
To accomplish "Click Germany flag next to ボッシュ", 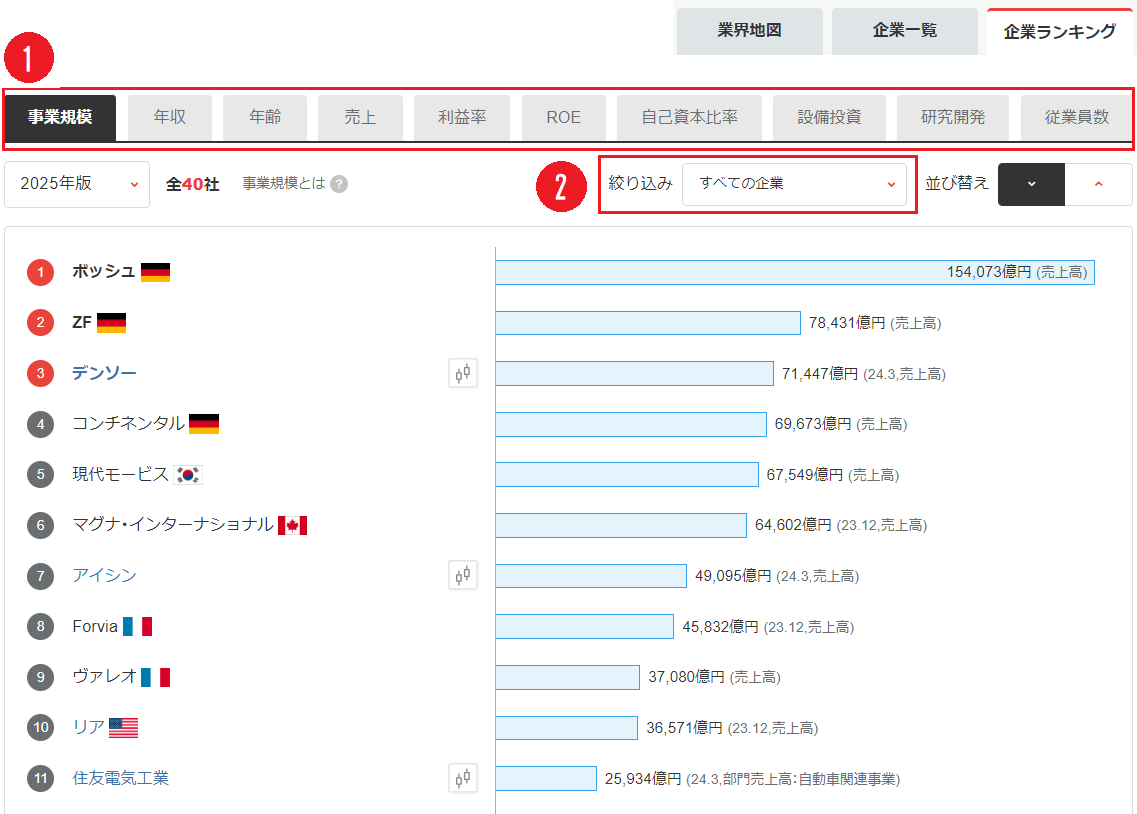I will point(155,273).
